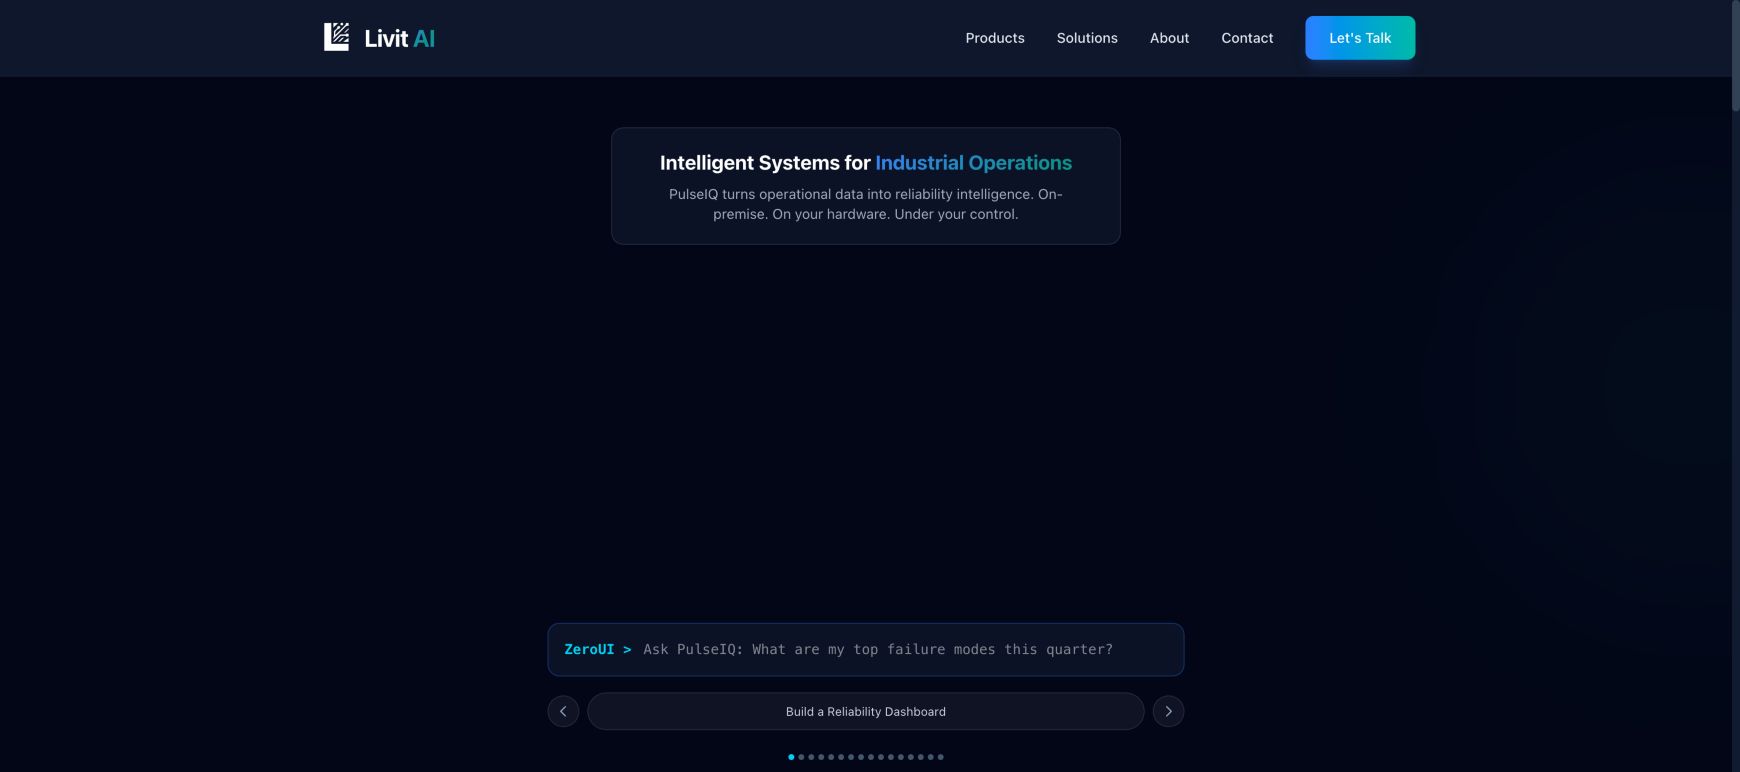
Task: Click the Let's Talk button
Action: point(1360,38)
